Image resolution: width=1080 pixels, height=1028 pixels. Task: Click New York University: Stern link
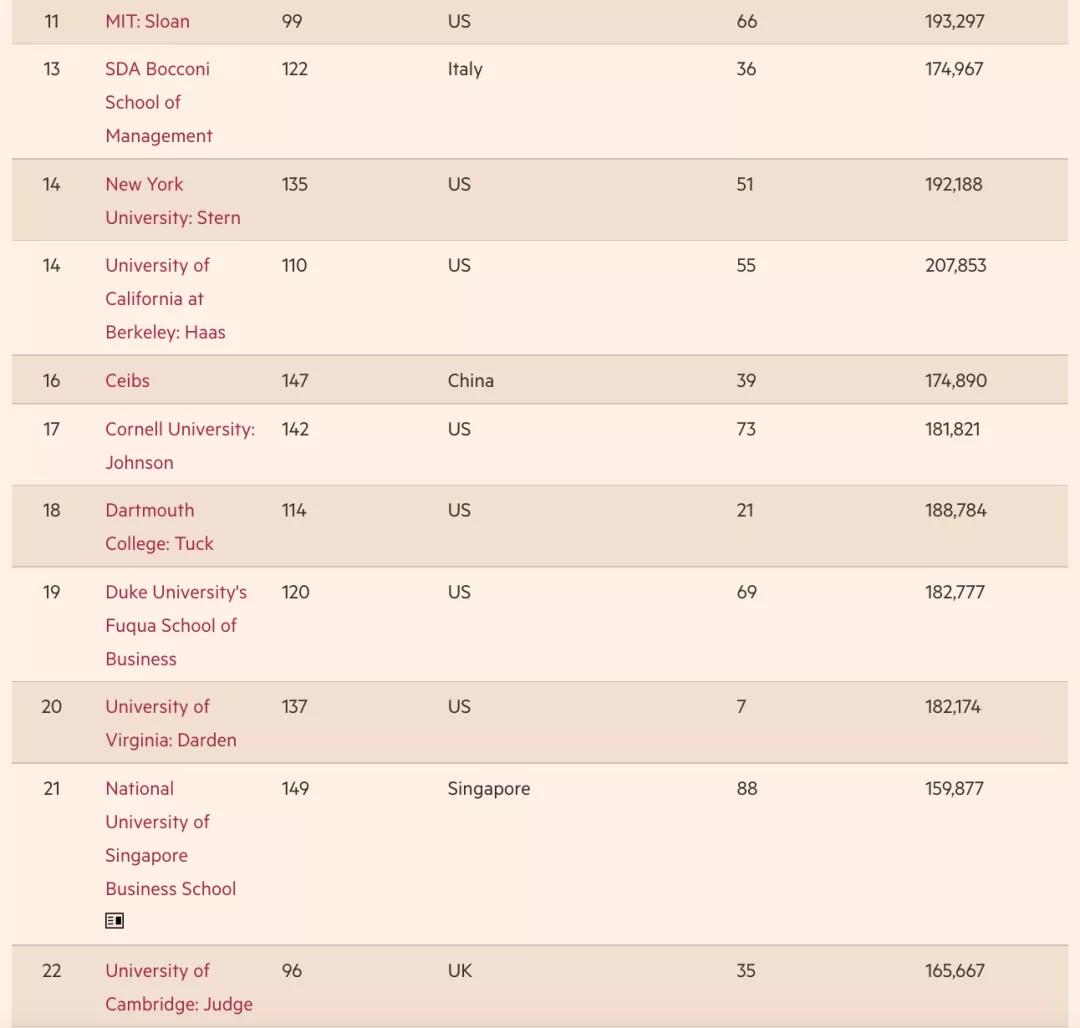[172, 201]
